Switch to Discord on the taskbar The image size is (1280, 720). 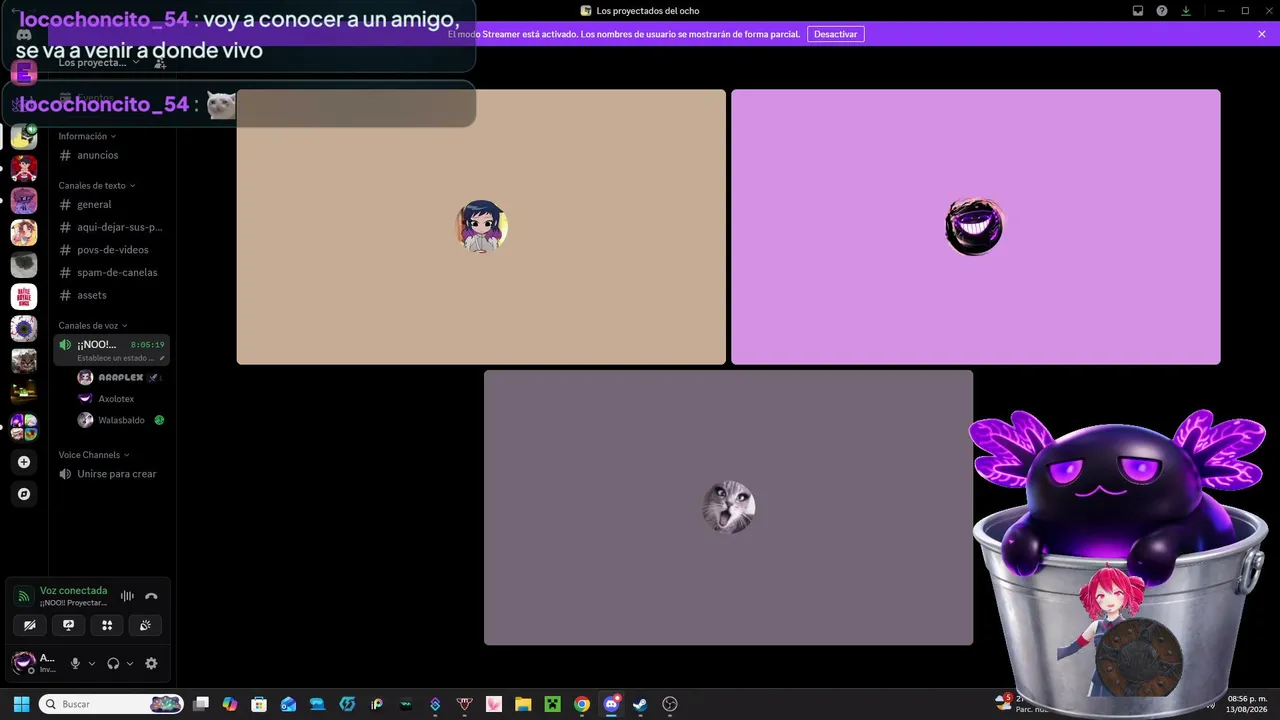pyautogui.click(x=611, y=704)
